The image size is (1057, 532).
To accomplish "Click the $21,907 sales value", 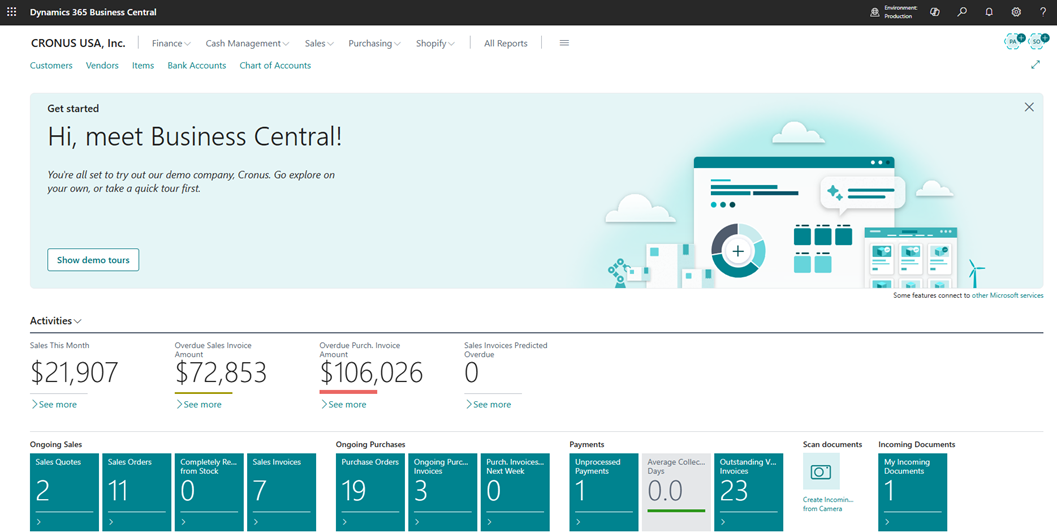I will click(74, 373).
